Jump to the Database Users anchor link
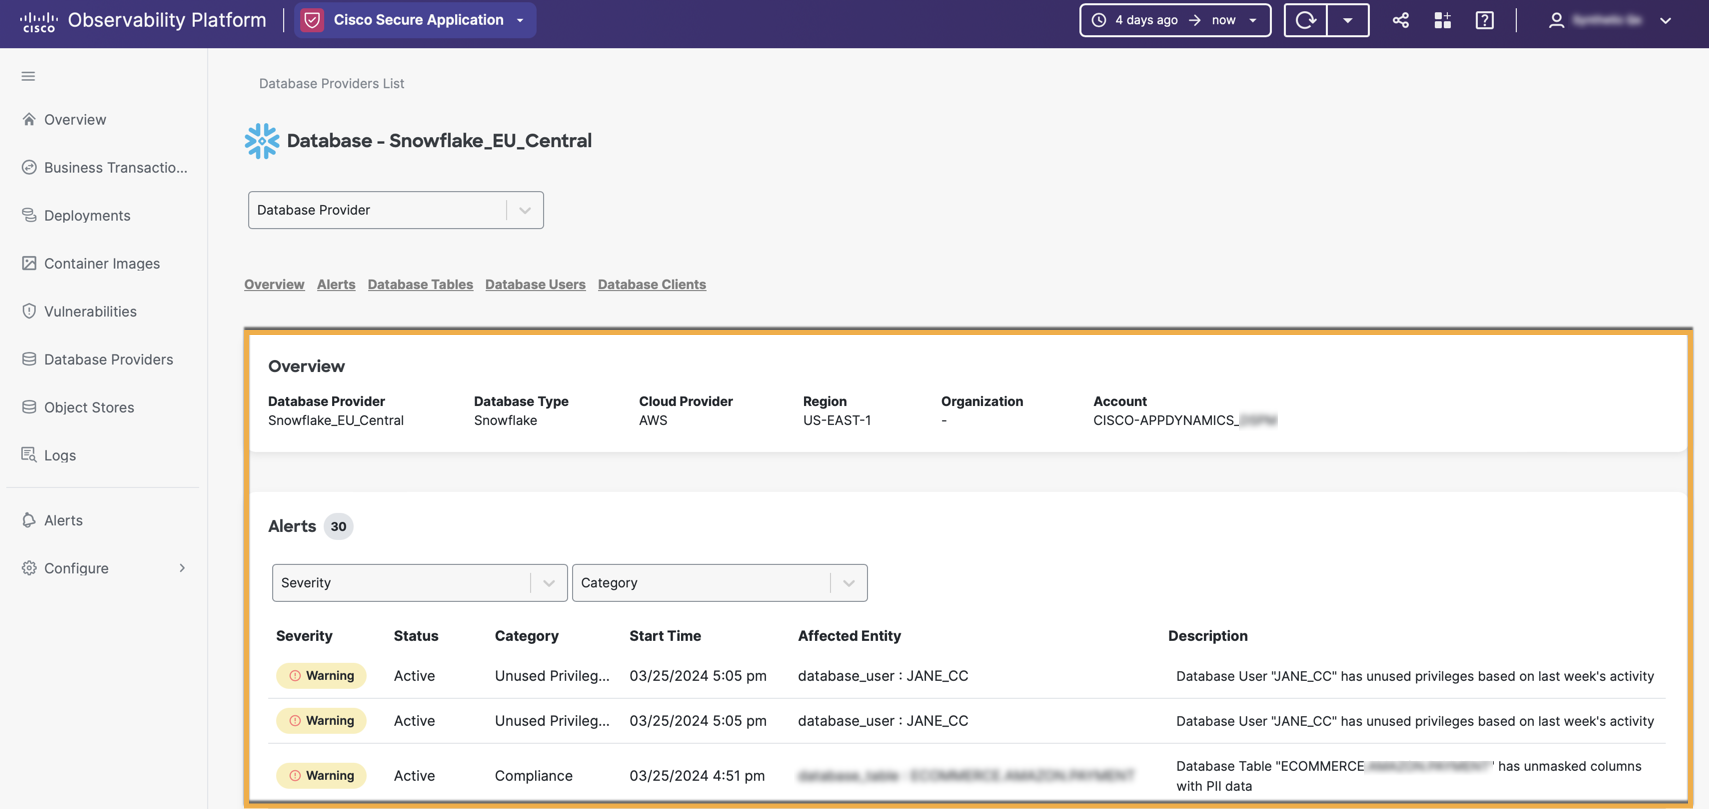Viewport: 1709px width, 809px height. [x=535, y=284]
